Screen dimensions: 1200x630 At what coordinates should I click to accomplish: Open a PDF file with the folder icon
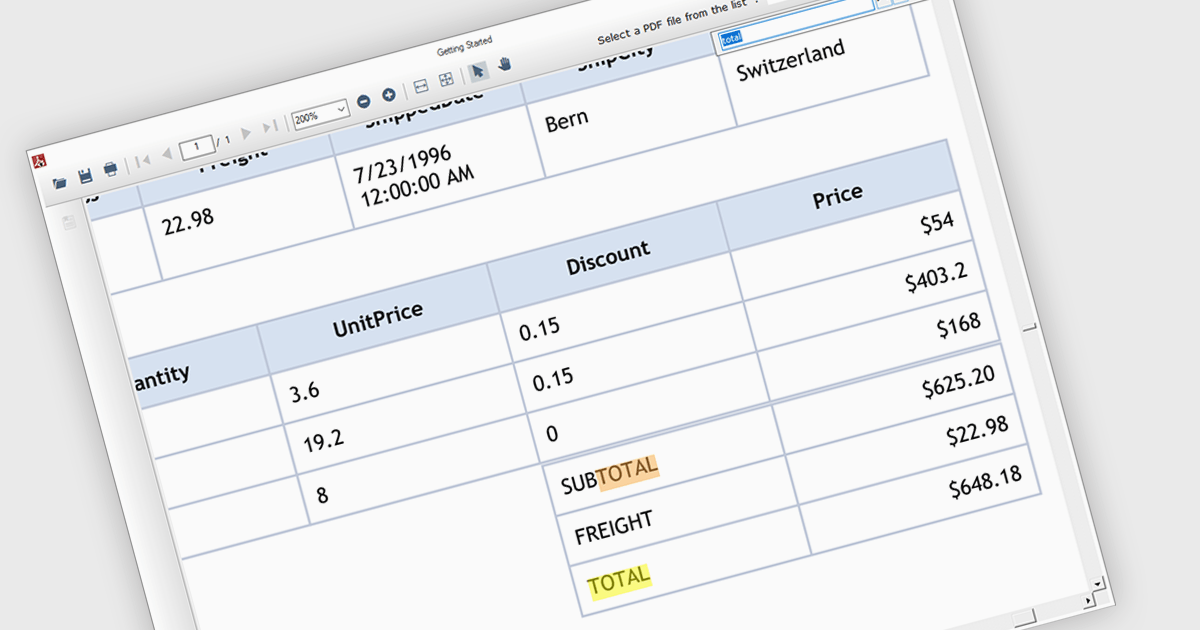click(x=61, y=182)
